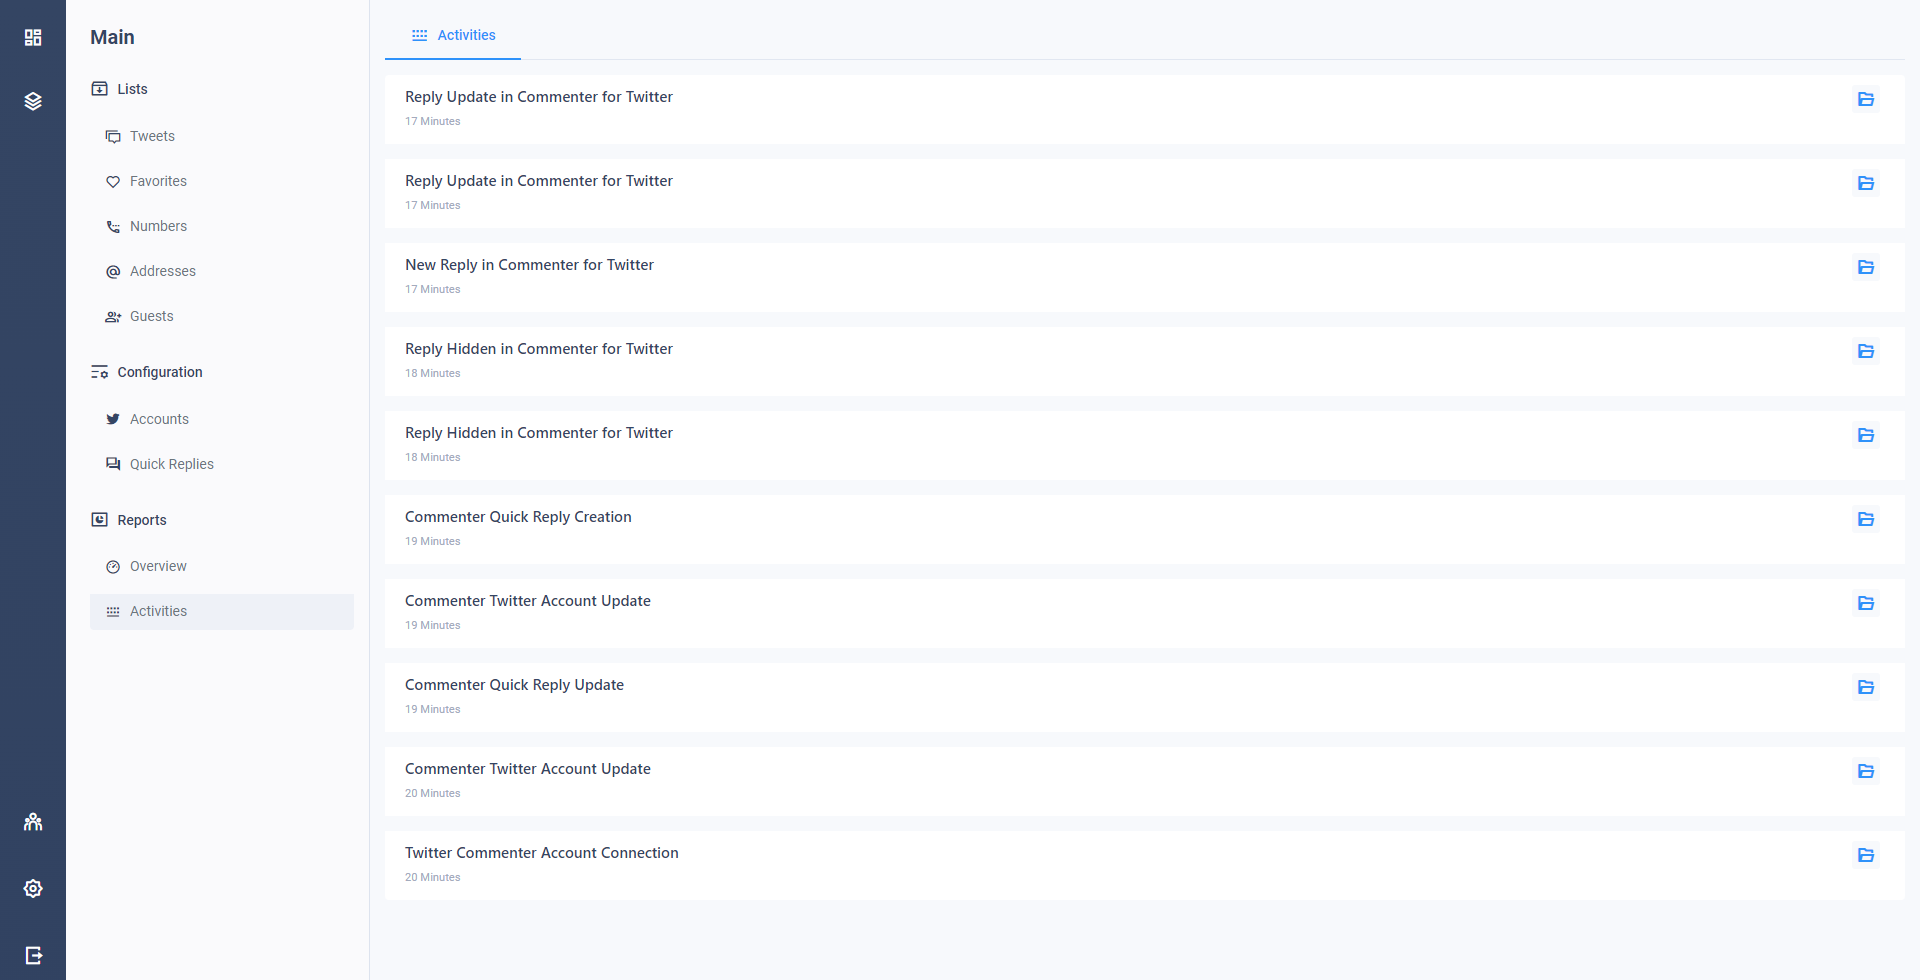Open Quick Replies under Configuration

pos(222,464)
